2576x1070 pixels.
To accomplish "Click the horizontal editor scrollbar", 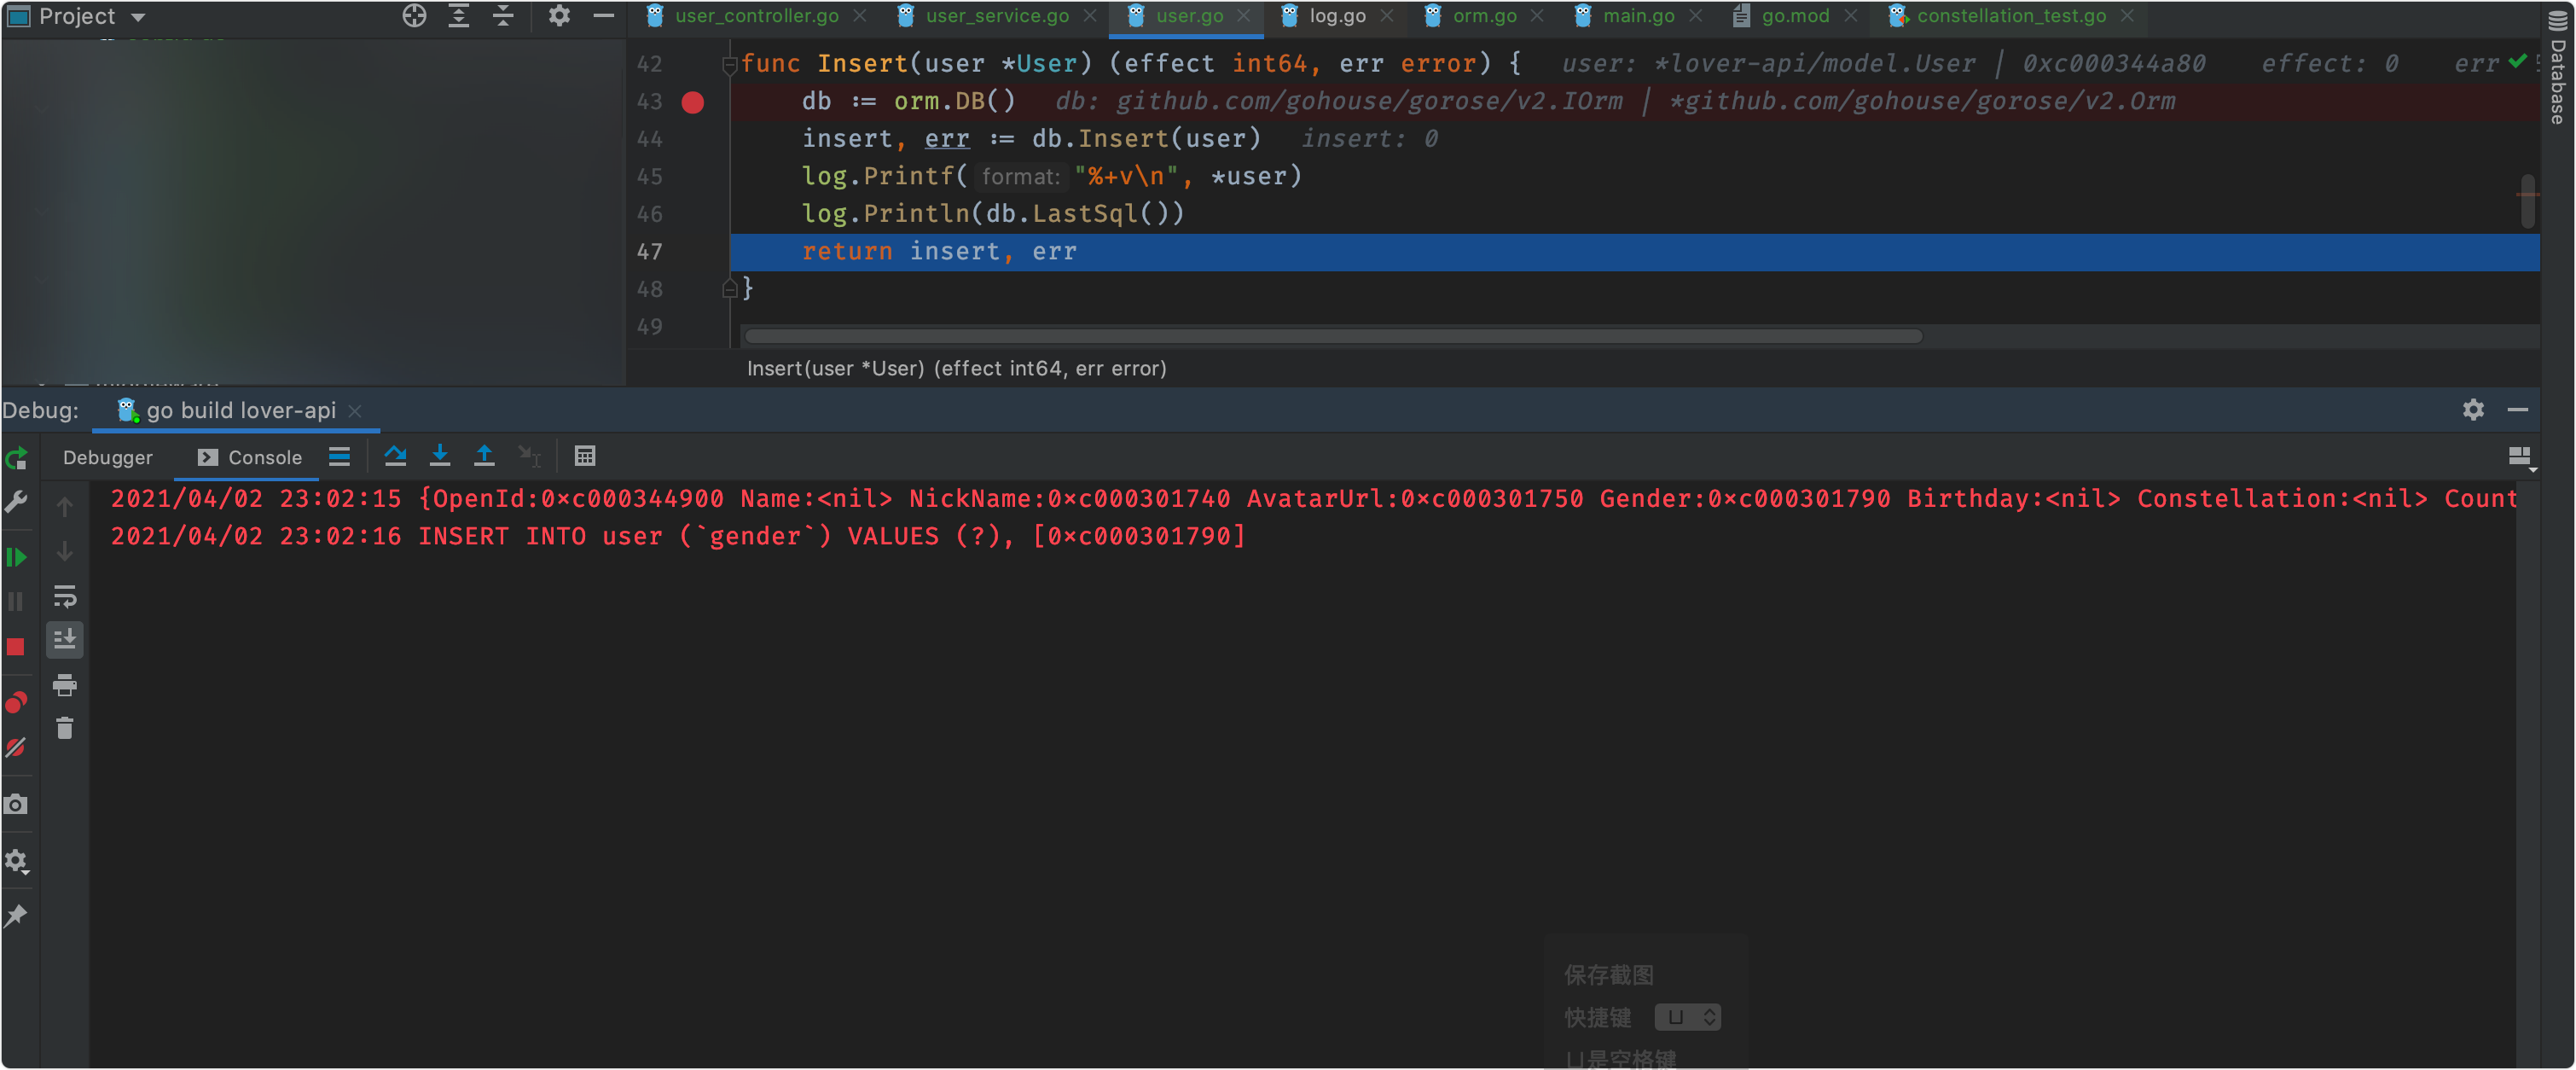I will (1333, 337).
